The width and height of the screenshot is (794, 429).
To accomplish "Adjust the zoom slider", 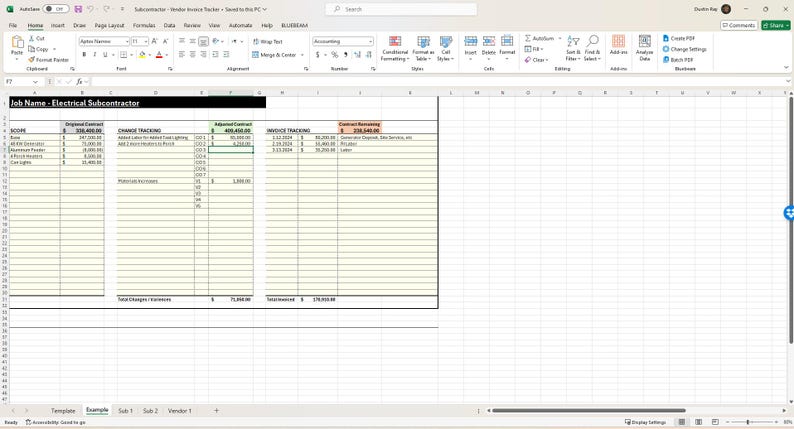I will (748, 422).
